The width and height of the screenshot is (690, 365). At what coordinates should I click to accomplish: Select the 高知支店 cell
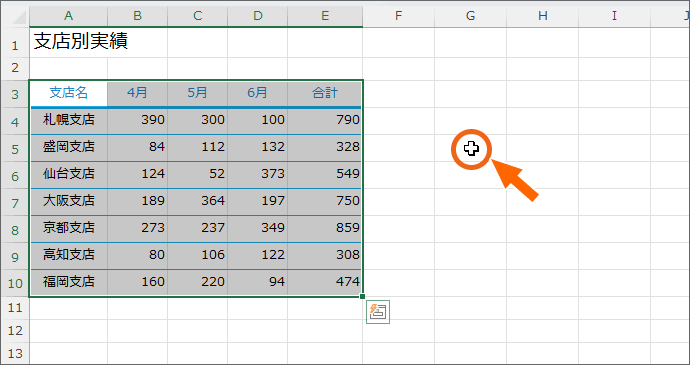tap(68, 255)
